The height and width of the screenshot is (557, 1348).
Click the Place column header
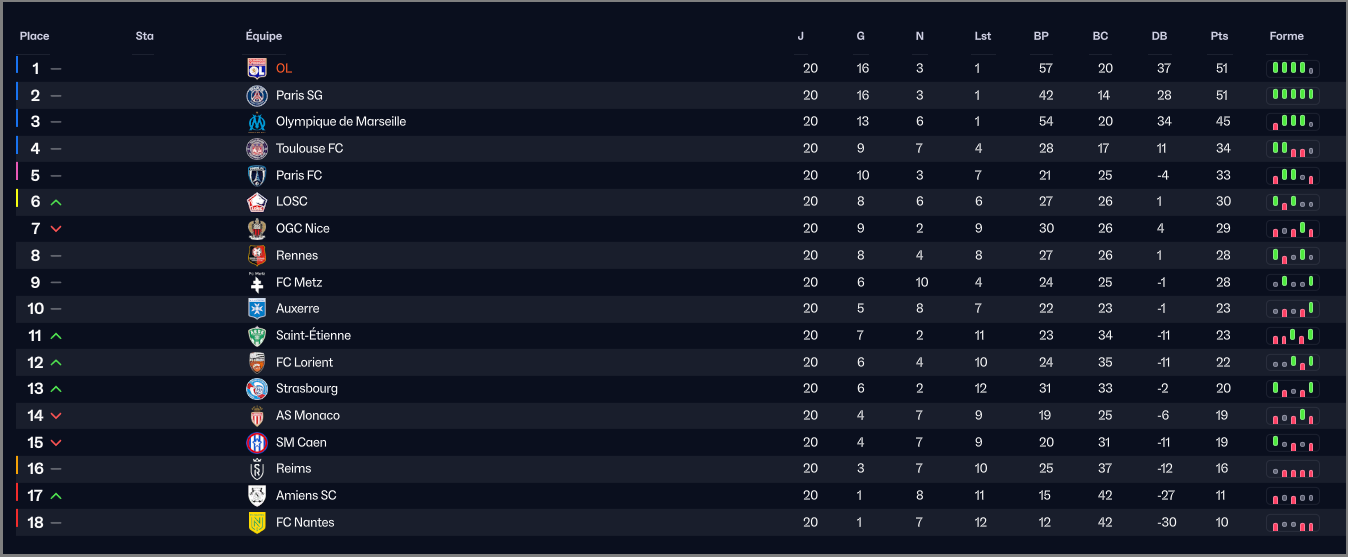coord(35,36)
